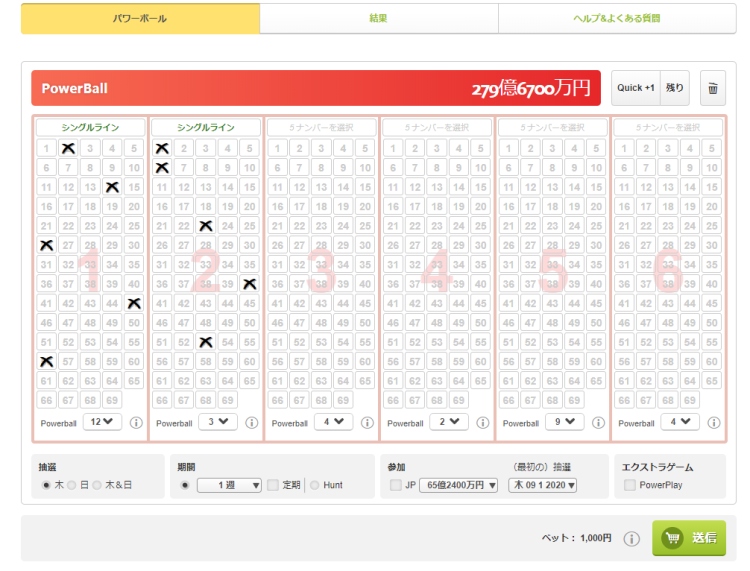Unmark crossed number 40 in line 2
Viewport: 750px width, 571px height.
250,284
